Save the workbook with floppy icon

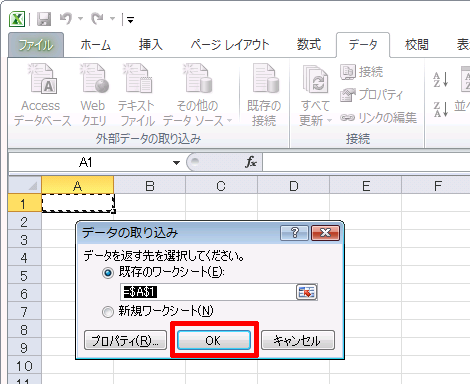(x=44, y=19)
